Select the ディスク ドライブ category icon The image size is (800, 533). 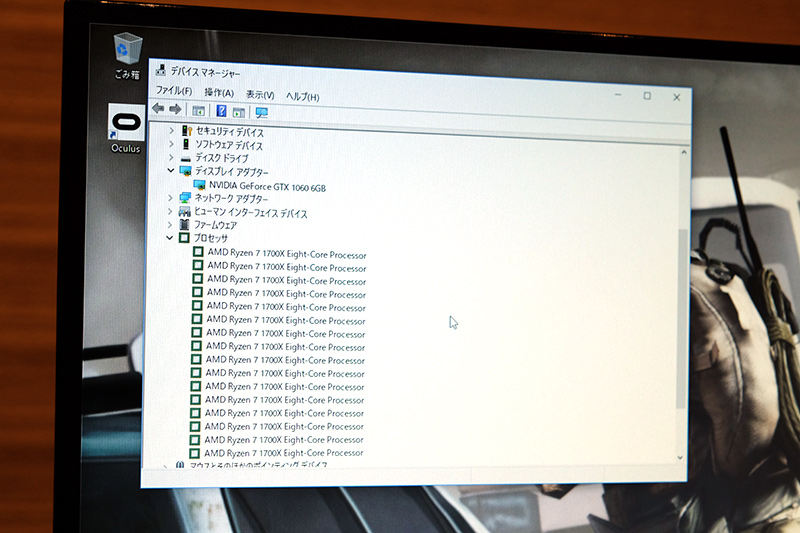click(x=186, y=158)
